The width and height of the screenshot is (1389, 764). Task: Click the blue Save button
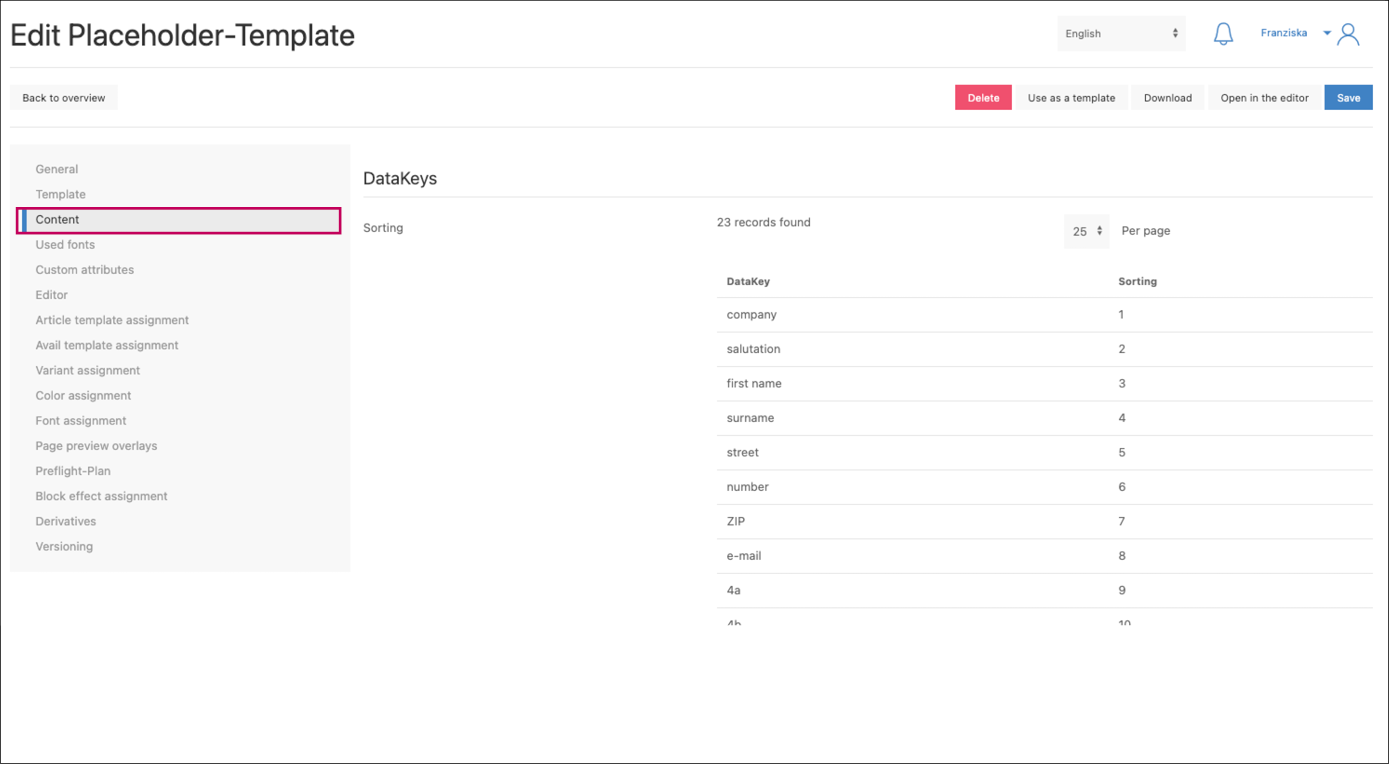pos(1348,98)
